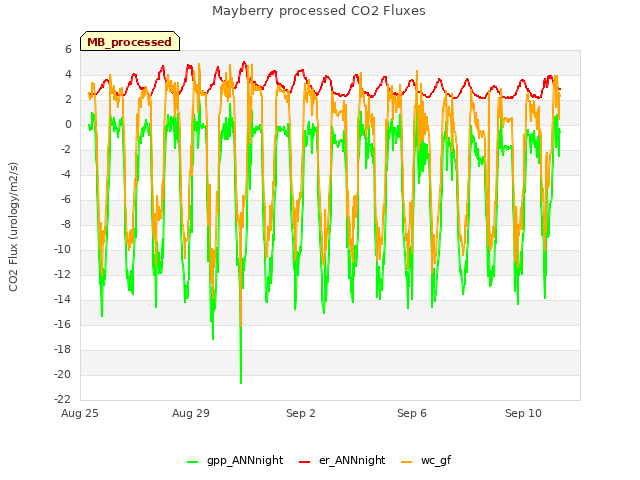640x480 pixels.
Task: Click the CO2 Flux y-axis title
Action: [x=13, y=227]
